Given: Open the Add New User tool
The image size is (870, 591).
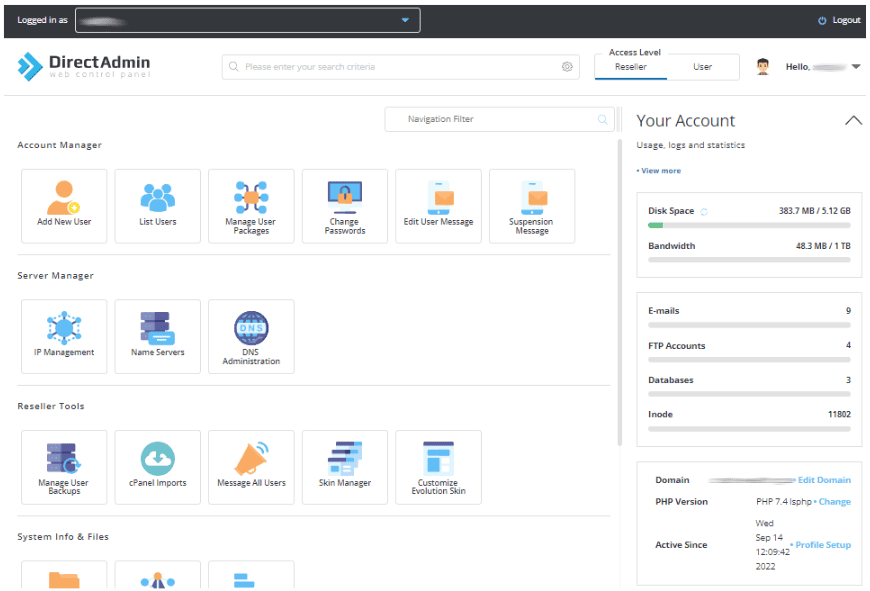Looking at the screenshot, I should pyautogui.click(x=64, y=206).
